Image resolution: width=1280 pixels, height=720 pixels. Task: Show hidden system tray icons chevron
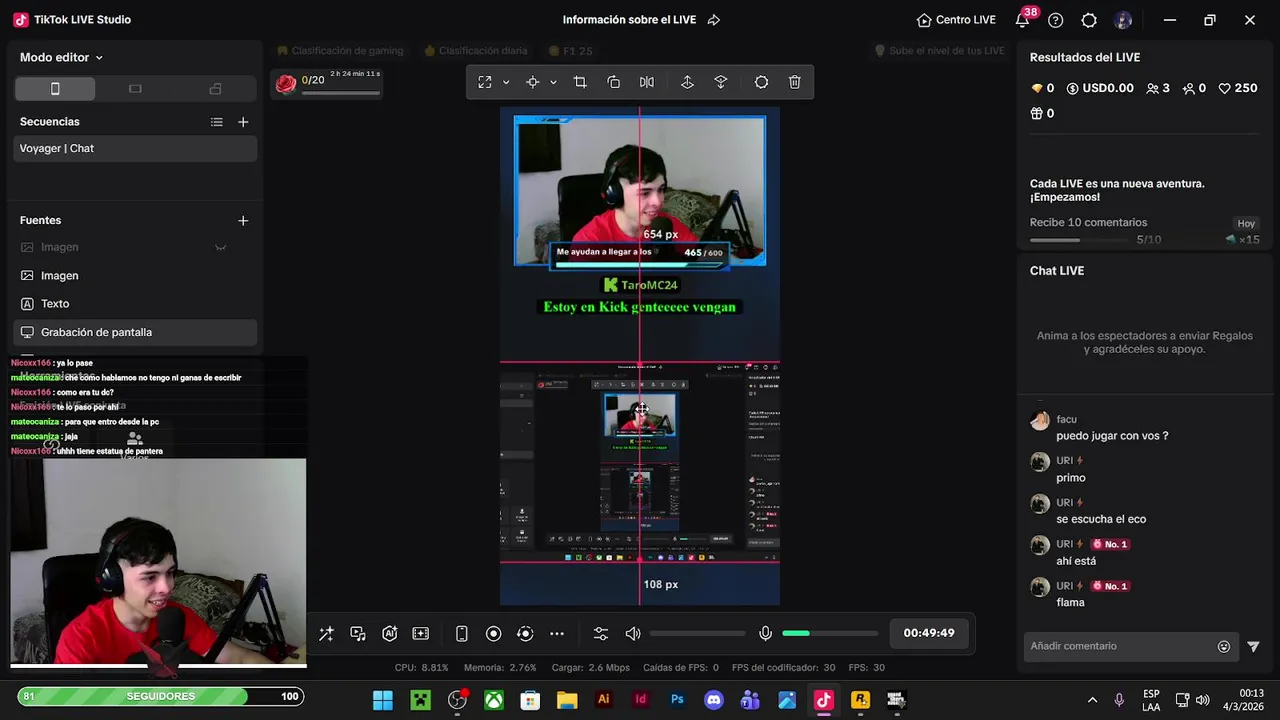point(1092,700)
